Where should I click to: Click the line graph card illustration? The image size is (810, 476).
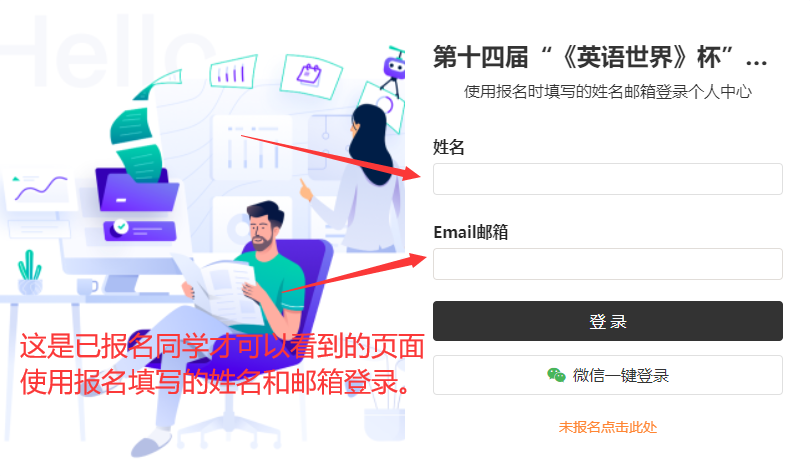pos(39,189)
